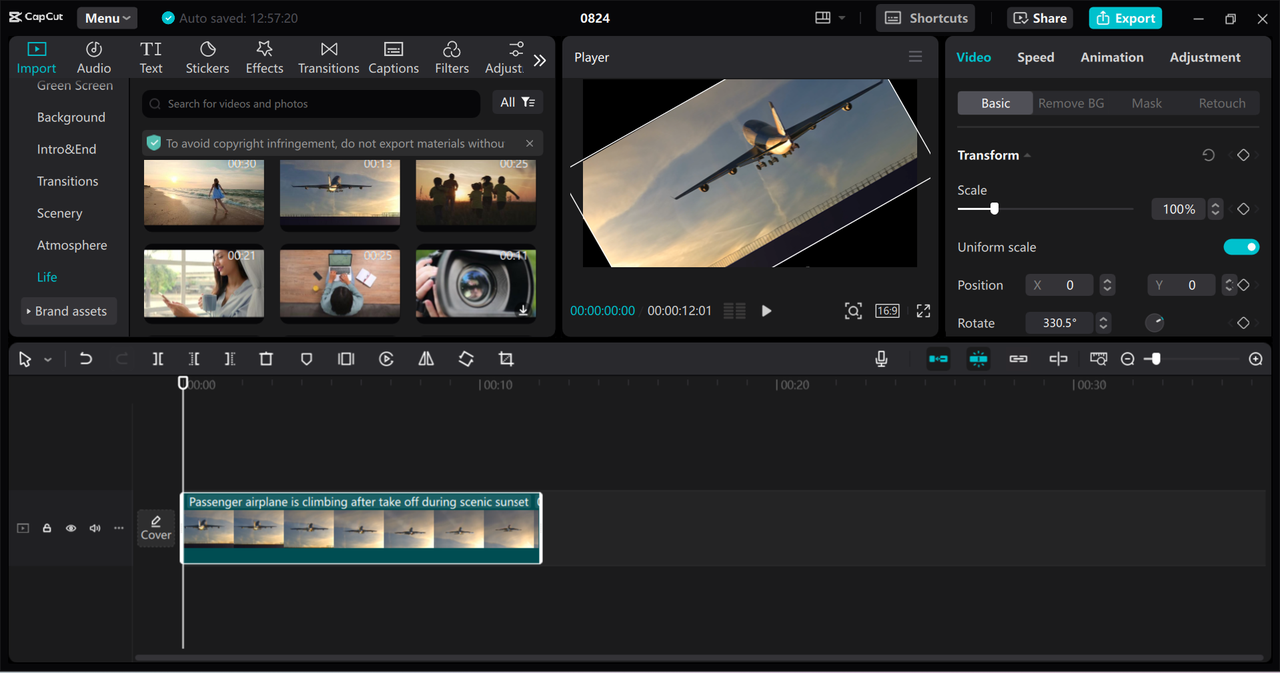Screen dimensions: 1280x673
Task: Toggle auto snapping
Action: pyautogui.click(x=978, y=359)
